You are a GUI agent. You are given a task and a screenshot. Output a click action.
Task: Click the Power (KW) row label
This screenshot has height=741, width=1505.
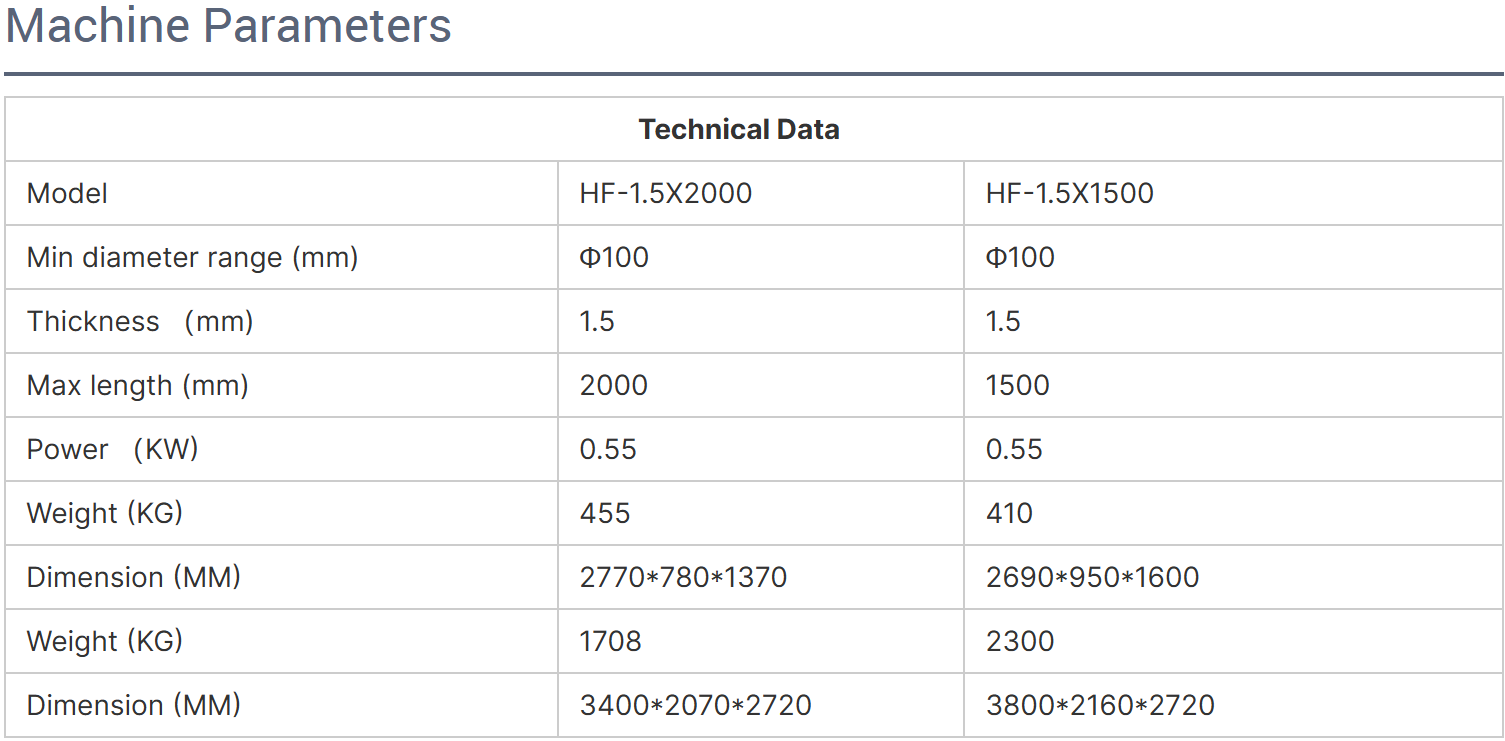pyautogui.click(x=113, y=449)
